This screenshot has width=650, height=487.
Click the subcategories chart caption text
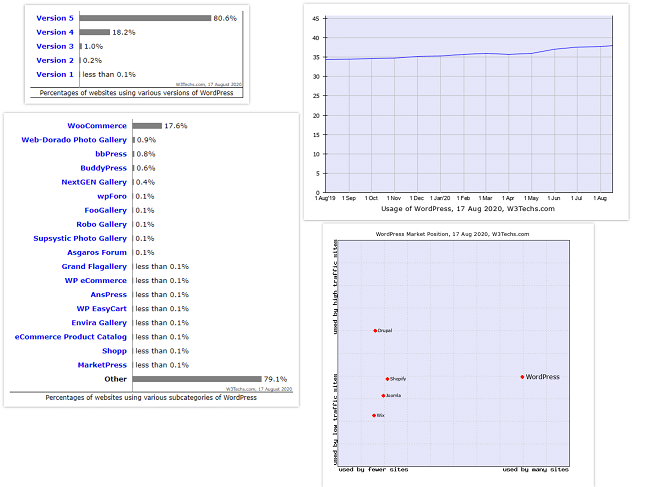coord(151,397)
